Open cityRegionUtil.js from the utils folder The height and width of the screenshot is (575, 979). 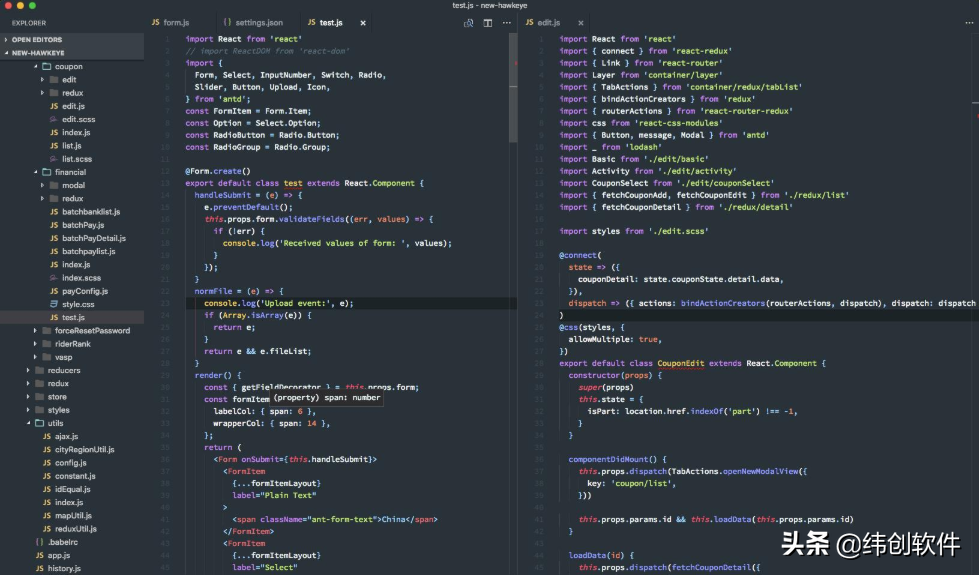point(84,450)
